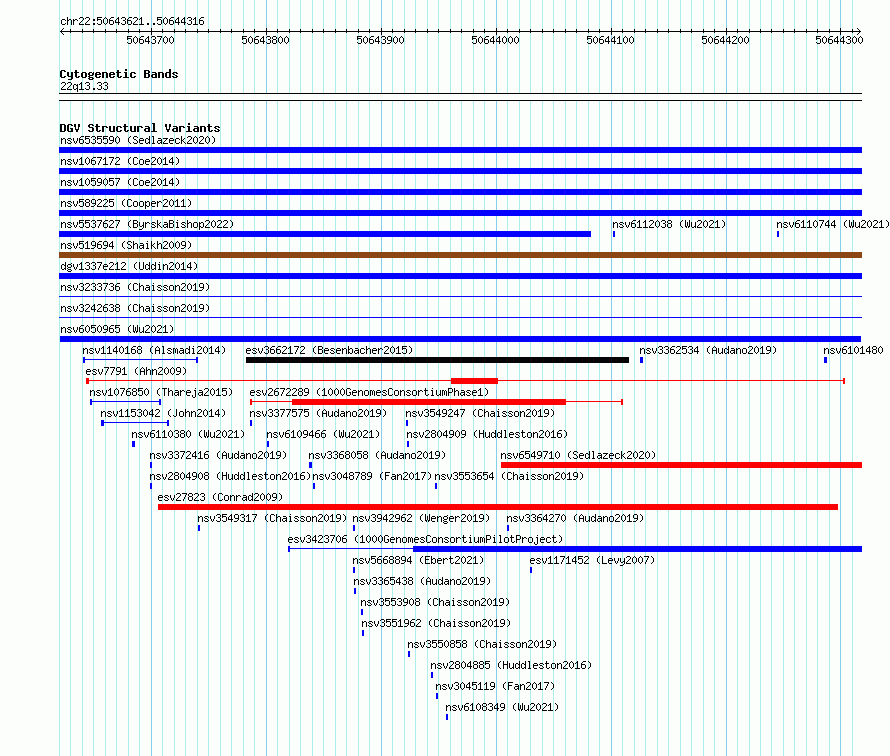The width and height of the screenshot is (890, 756).
Task: Click the DGV Structural Variants track title
Action: pyautogui.click(x=140, y=128)
